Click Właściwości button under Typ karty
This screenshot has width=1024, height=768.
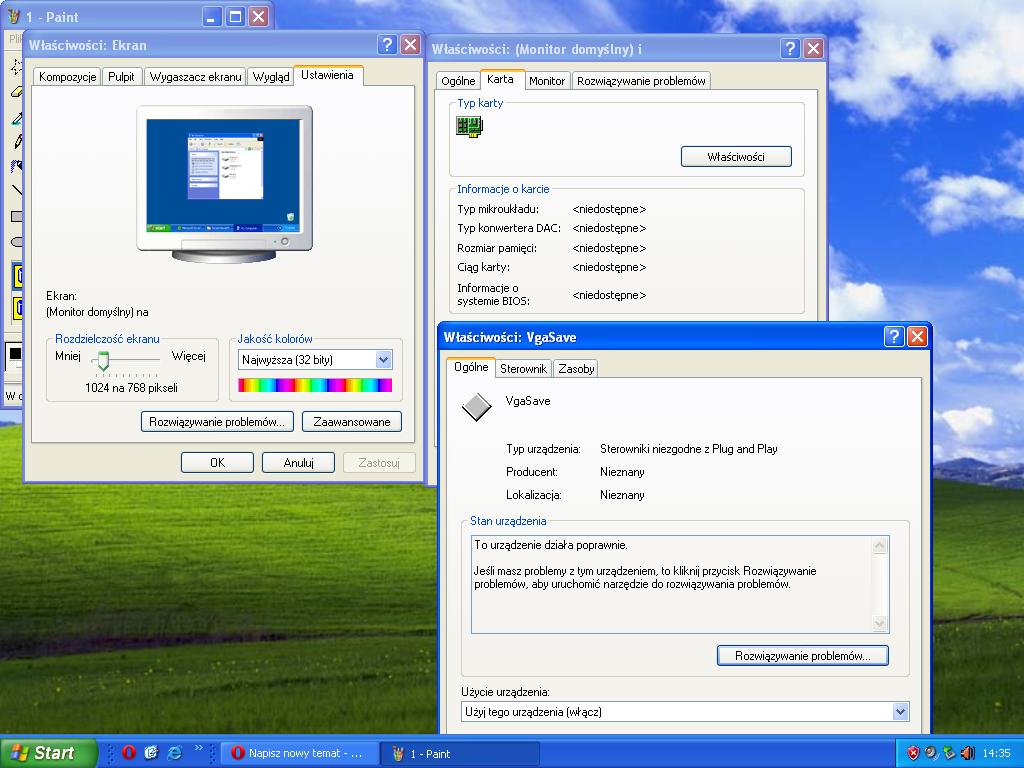coord(736,157)
